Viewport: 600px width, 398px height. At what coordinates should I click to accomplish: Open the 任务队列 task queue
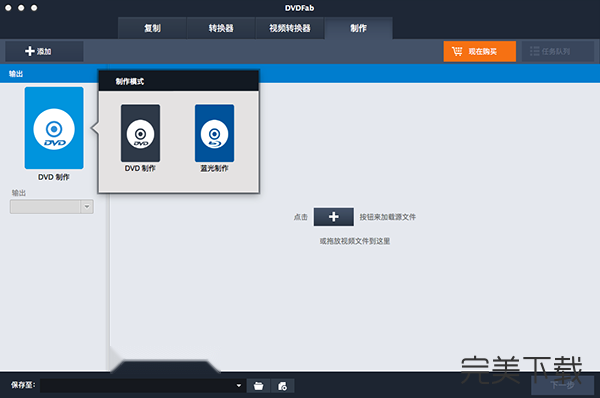(558, 51)
